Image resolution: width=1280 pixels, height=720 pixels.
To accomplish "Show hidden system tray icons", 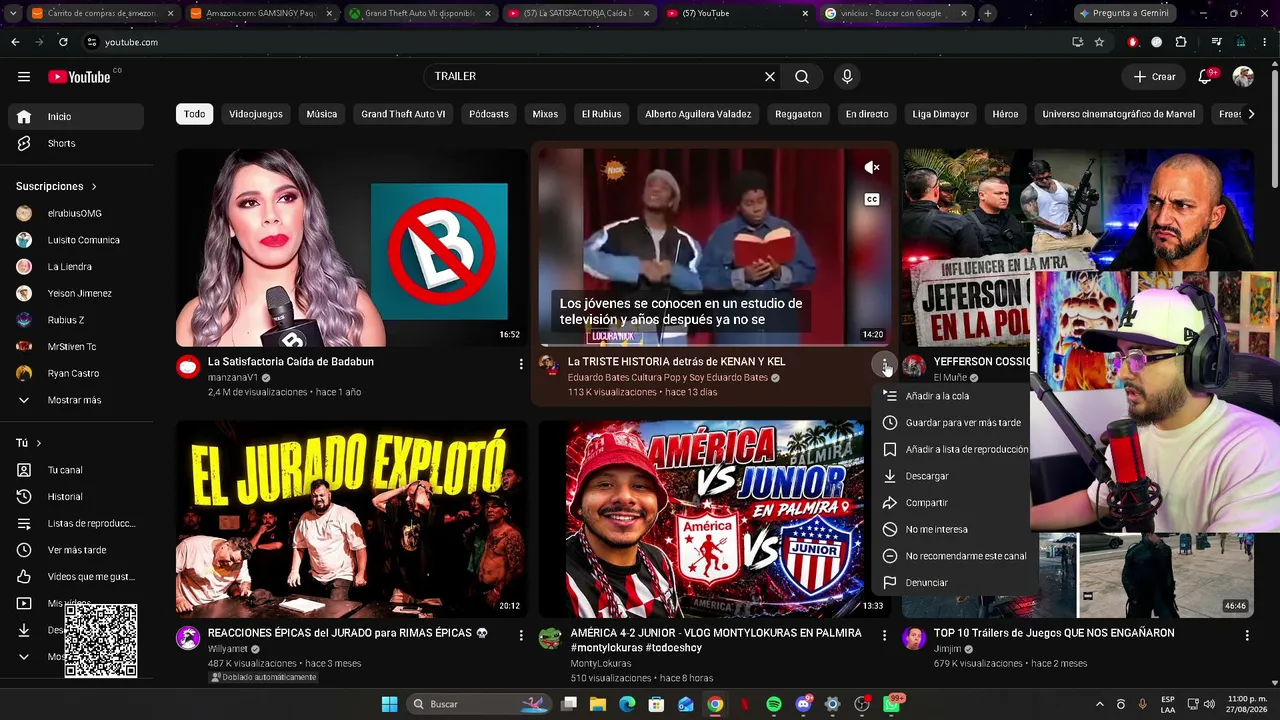I will [x=1100, y=704].
